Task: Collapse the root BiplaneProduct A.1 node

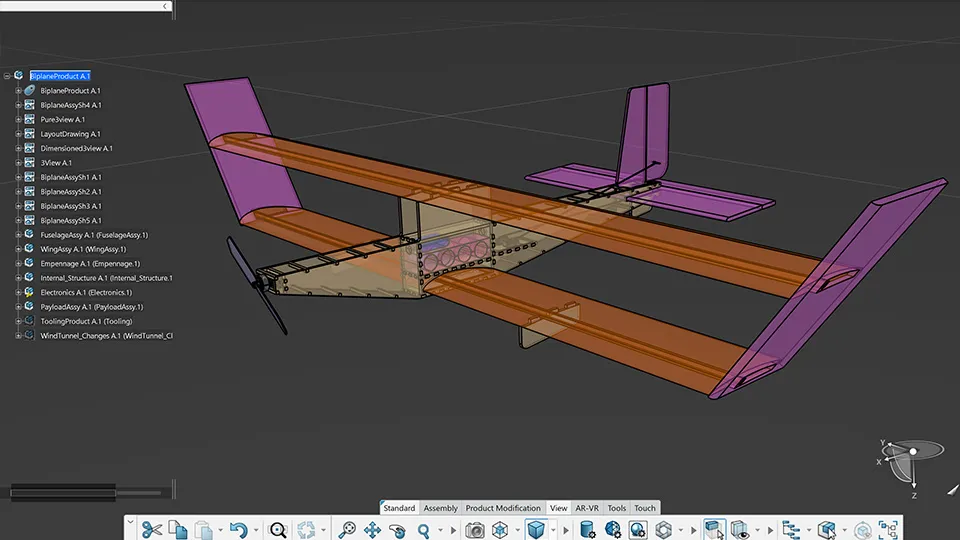Action: pyautogui.click(x=7, y=76)
